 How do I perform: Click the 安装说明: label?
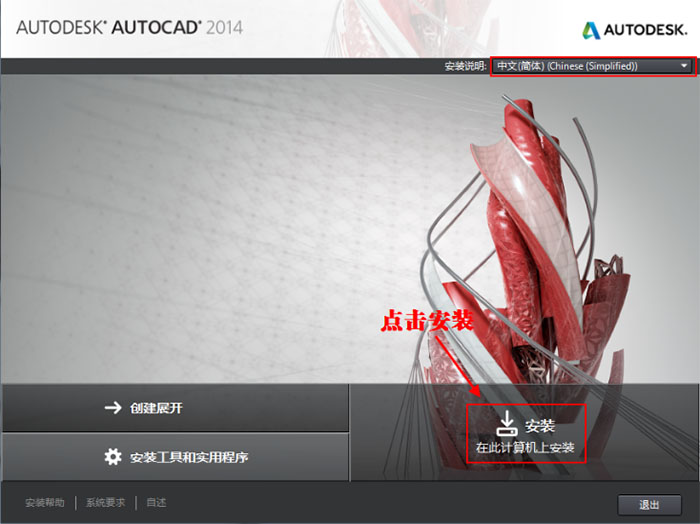[x=465, y=67]
